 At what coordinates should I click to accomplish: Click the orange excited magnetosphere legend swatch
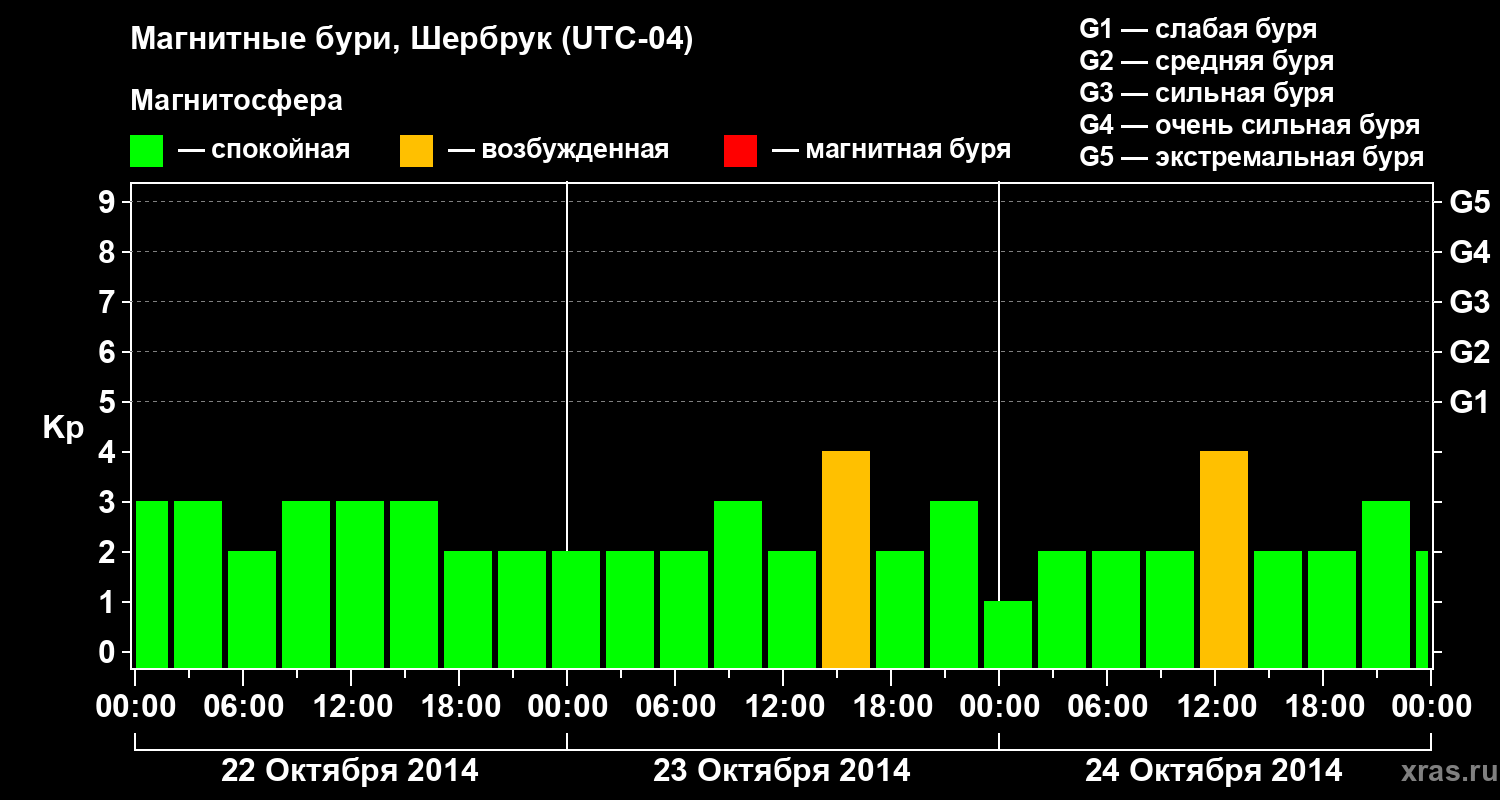point(417,151)
